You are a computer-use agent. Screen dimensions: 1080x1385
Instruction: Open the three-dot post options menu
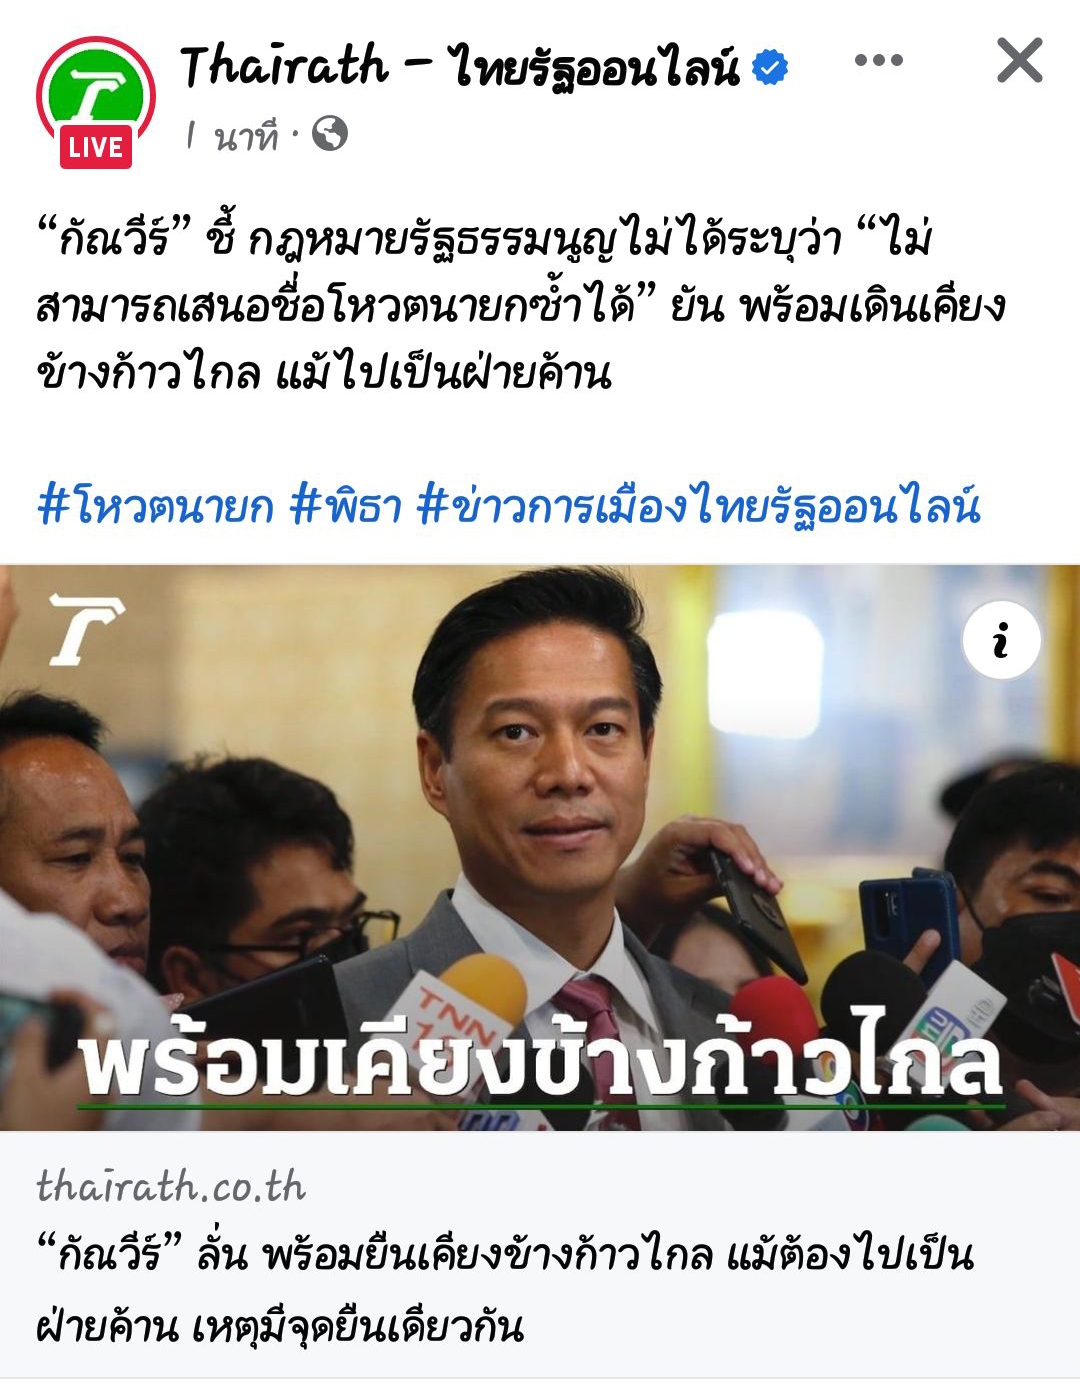pos(879,62)
